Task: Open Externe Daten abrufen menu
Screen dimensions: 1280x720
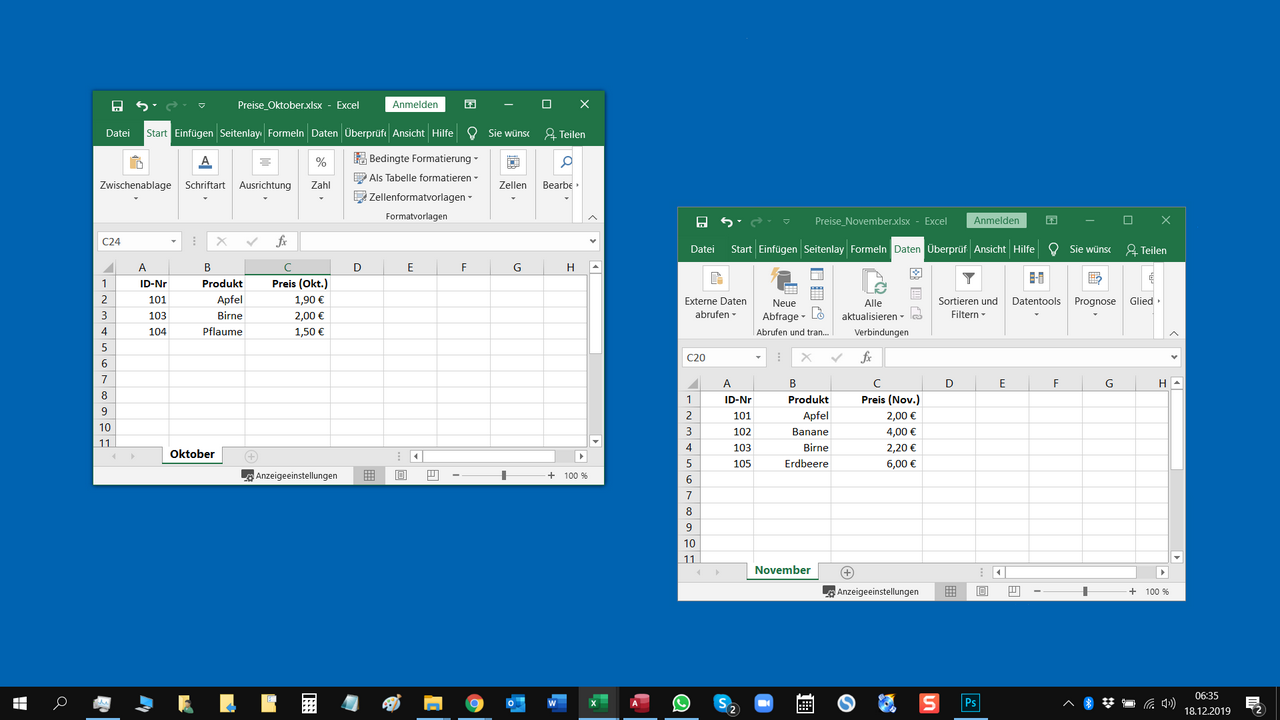Action: click(x=716, y=292)
